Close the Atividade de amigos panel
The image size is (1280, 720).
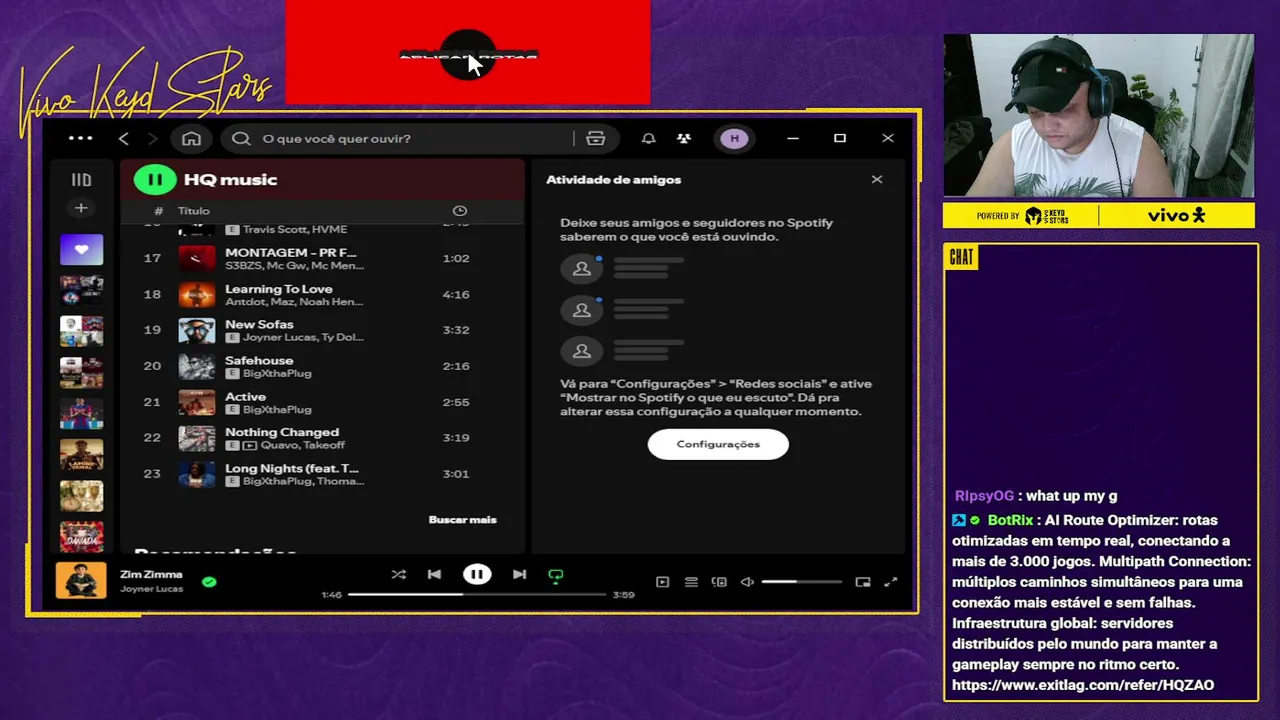click(x=877, y=180)
